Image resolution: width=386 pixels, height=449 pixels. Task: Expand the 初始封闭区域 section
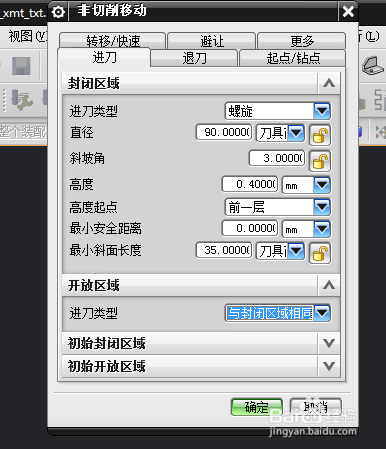tap(329, 343)
